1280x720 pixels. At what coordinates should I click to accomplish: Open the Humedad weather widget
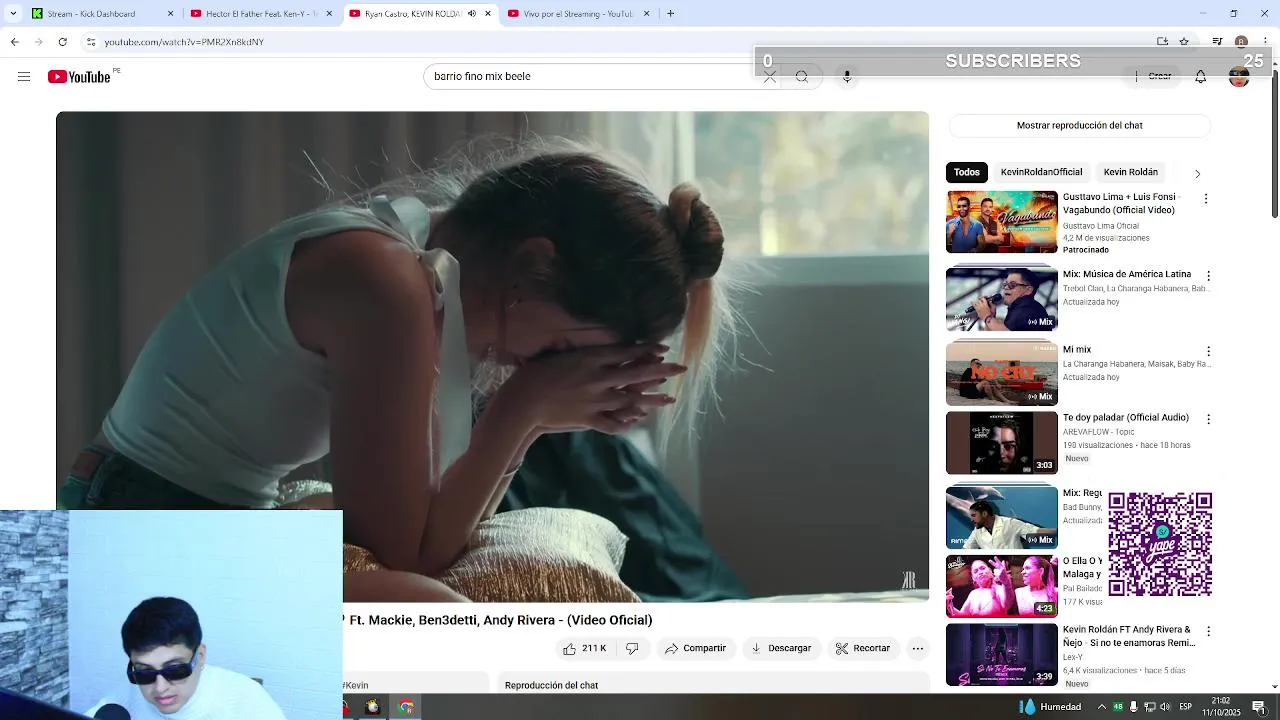point(1049,707)
